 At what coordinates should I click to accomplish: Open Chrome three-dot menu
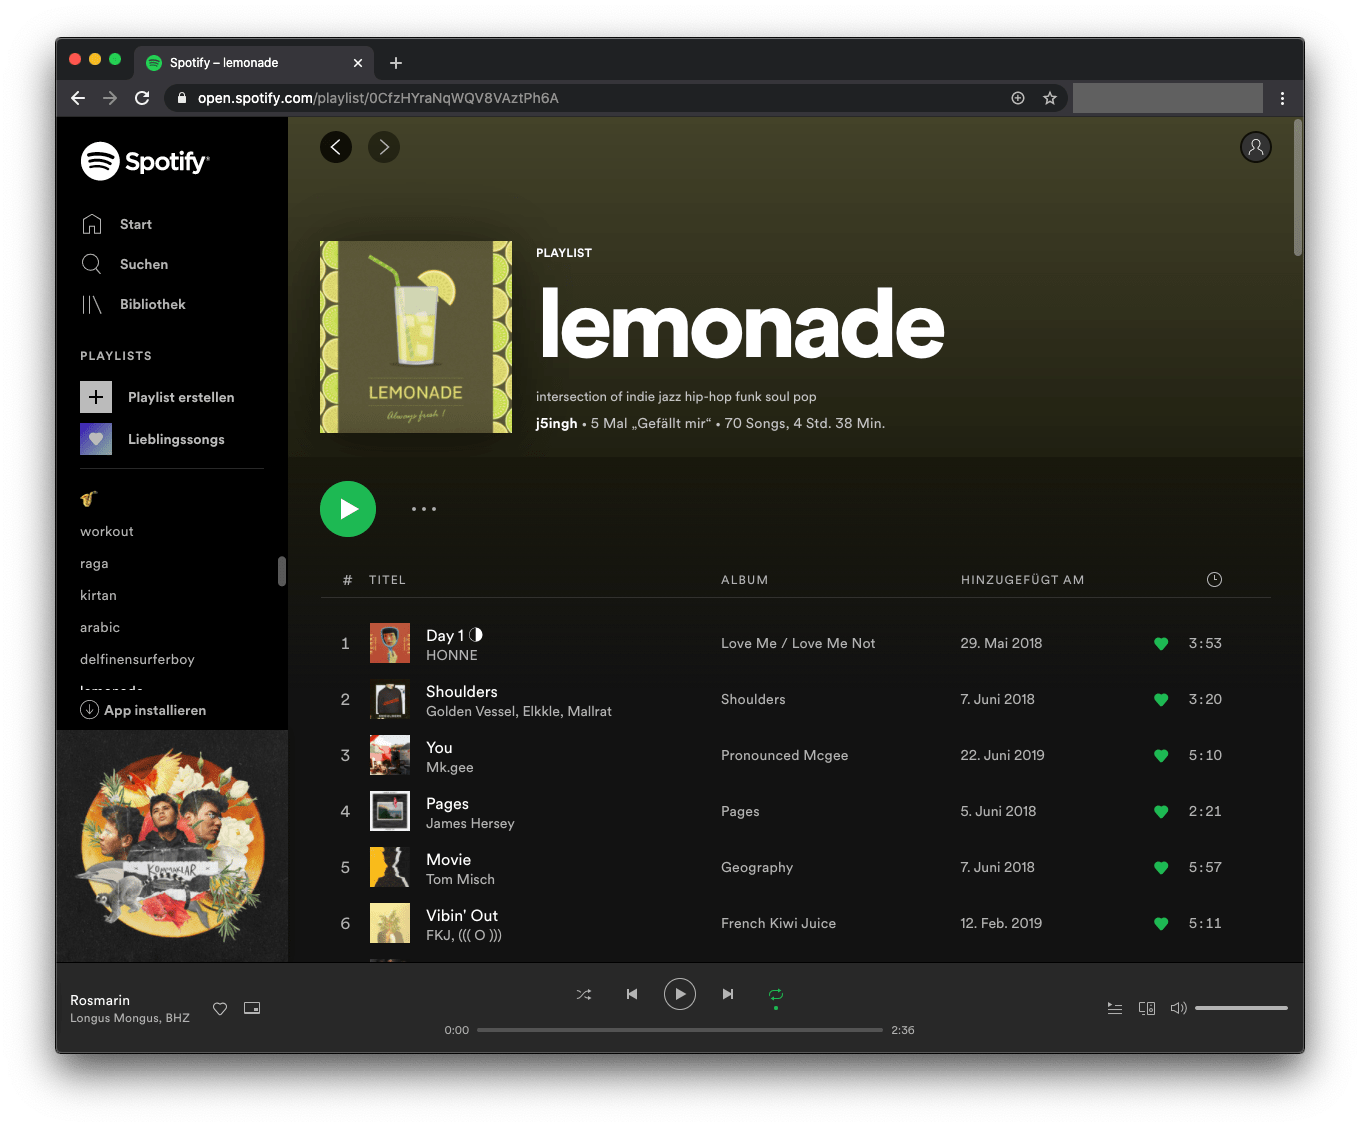[x=1283, y=98]
